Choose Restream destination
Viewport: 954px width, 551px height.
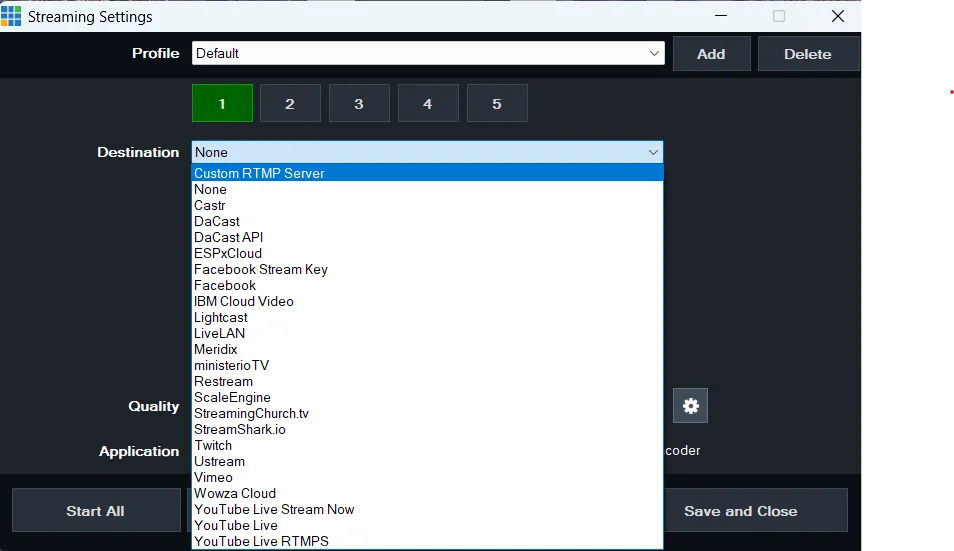pos(427,381)
